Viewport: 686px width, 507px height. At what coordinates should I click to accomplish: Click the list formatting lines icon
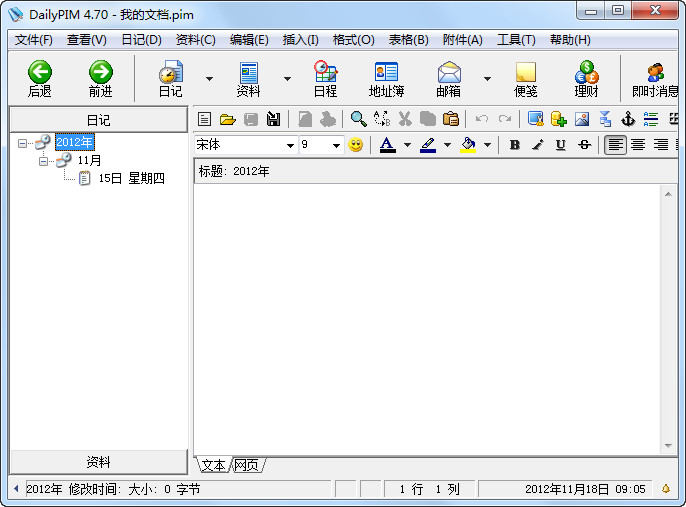pos(651,119)
